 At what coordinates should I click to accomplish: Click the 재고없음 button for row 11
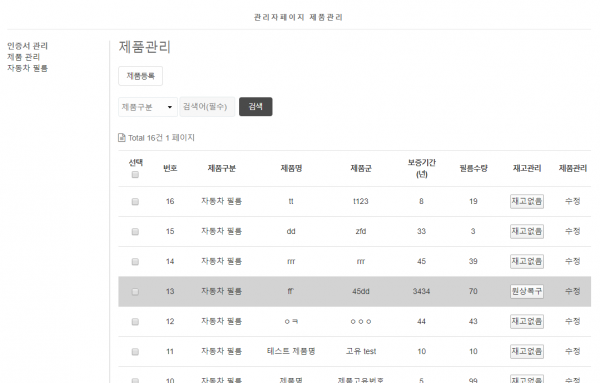[527, 352]
